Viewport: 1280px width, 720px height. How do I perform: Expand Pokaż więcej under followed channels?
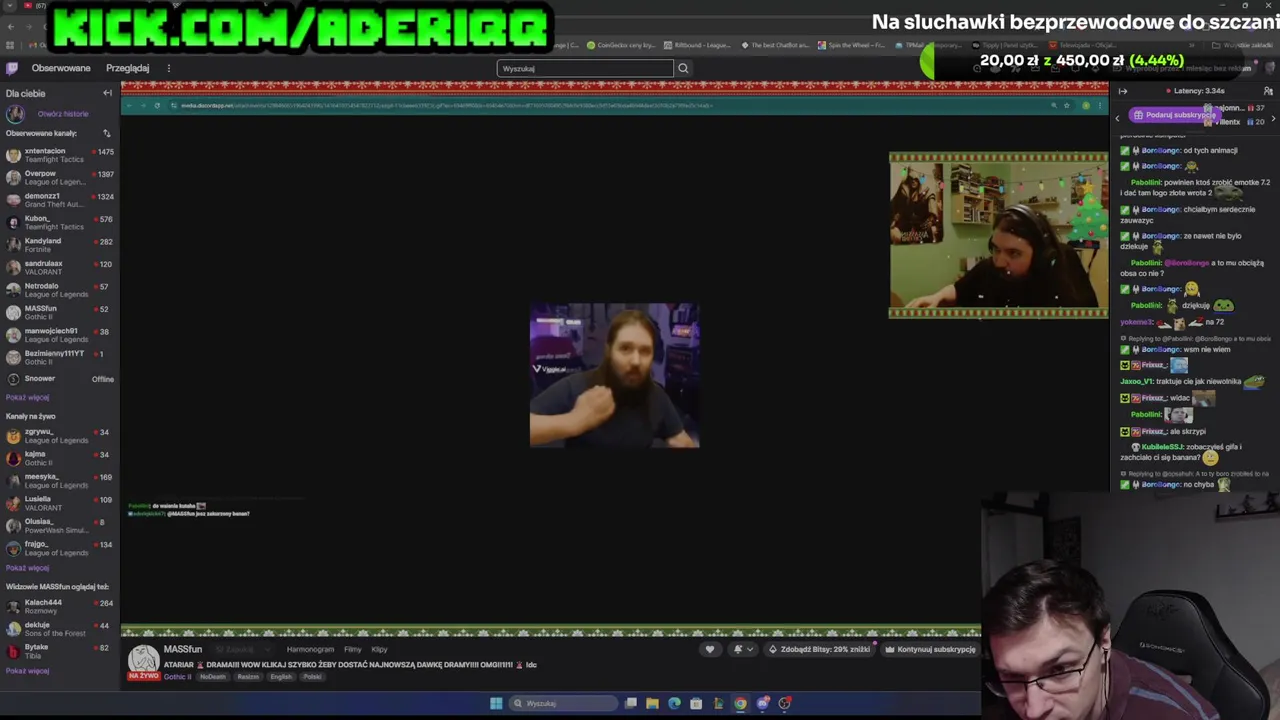27,397
